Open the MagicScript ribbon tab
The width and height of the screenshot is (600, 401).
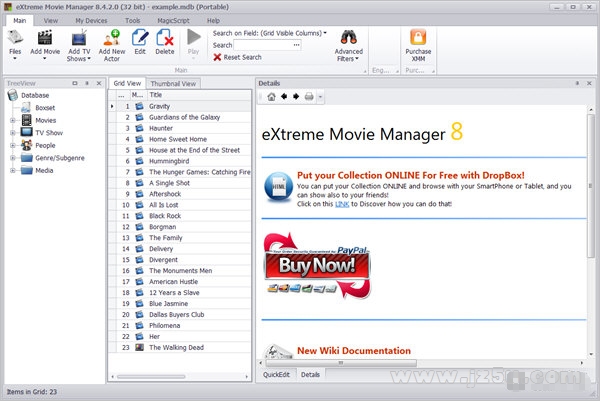(x=173, y=21)
